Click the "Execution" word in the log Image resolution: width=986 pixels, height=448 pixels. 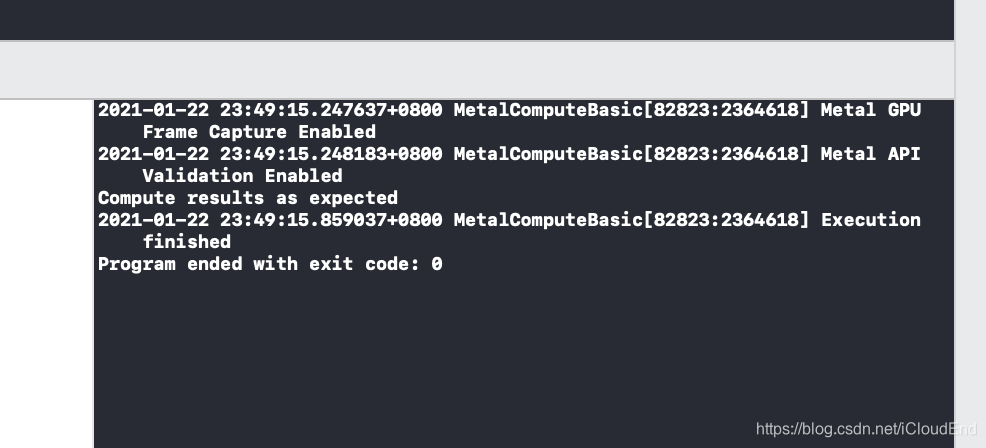pos(870,220)
